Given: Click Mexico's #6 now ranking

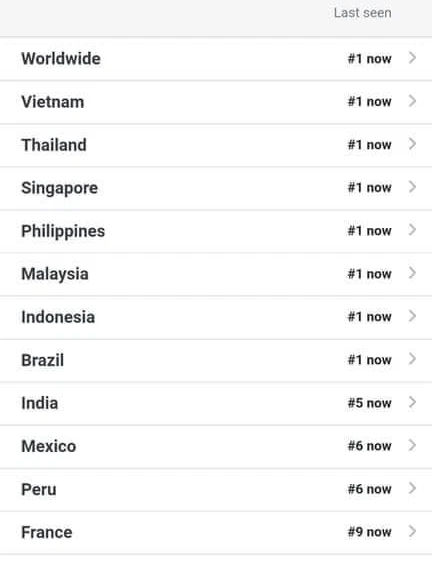Looking at the screenshot, I should click(x=369, y=446).
